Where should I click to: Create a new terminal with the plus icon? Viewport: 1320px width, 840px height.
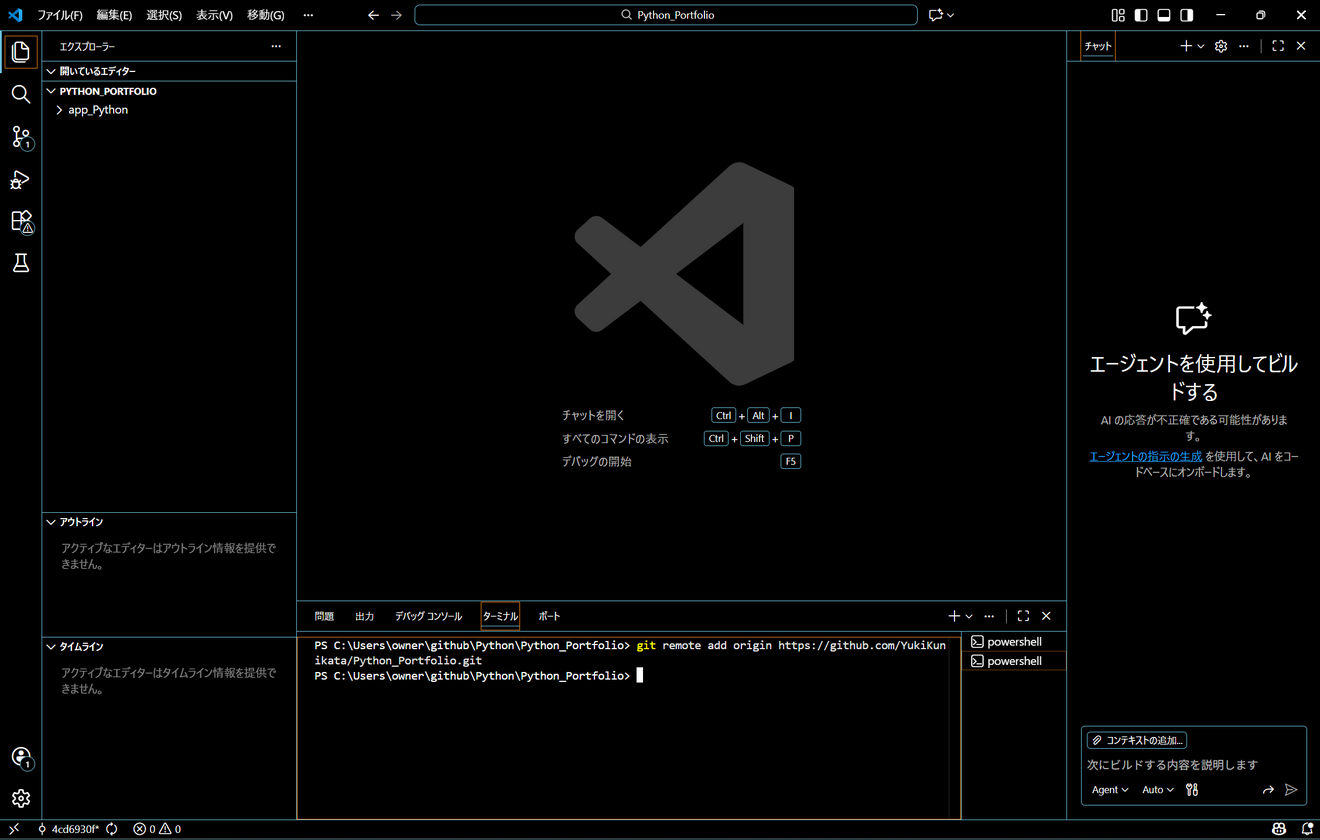click(x=954, y=616)
